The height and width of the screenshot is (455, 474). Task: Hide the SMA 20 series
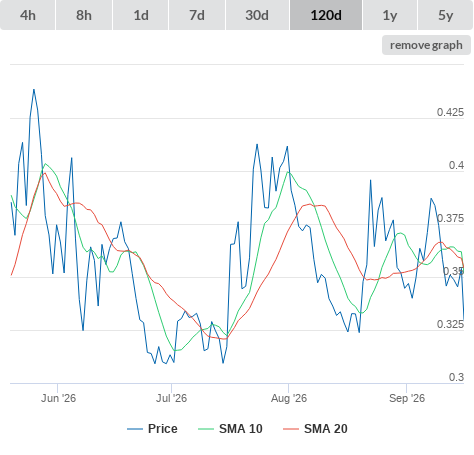point(326,429)
